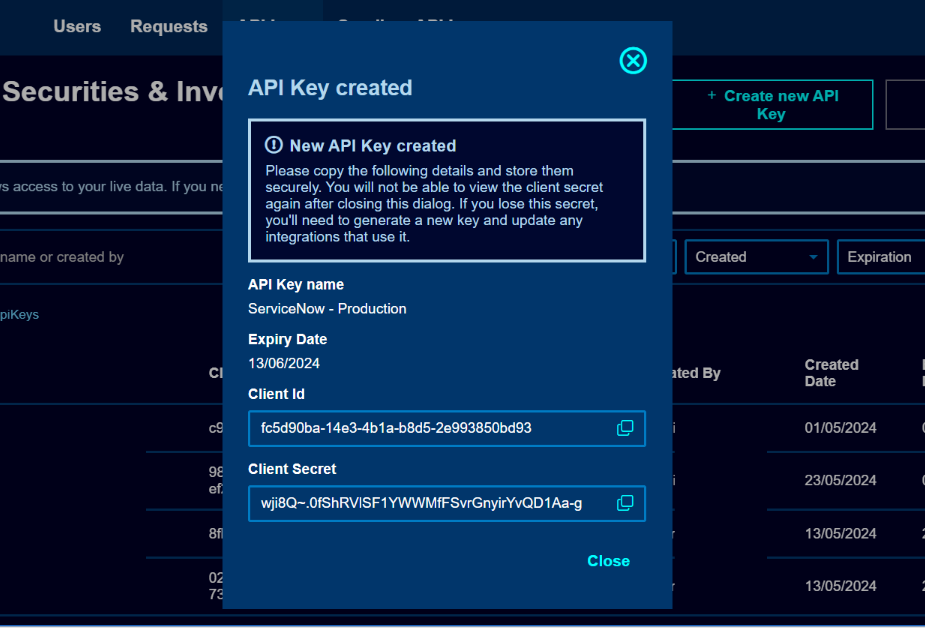Follow the apiKeys breadcrumb link
The width and height of the screenshot is (925, 628).
pyautogui.click(x=20, y=314)
